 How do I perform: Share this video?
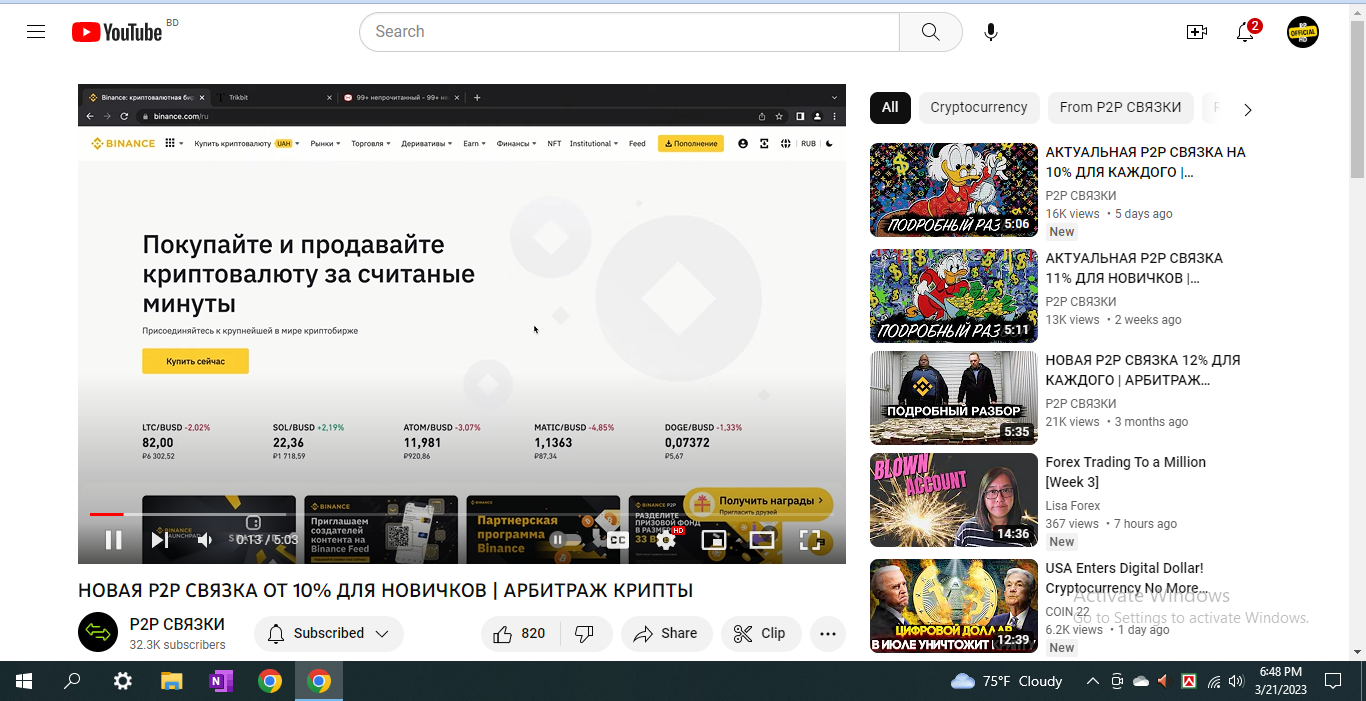(x=666, y=633)
